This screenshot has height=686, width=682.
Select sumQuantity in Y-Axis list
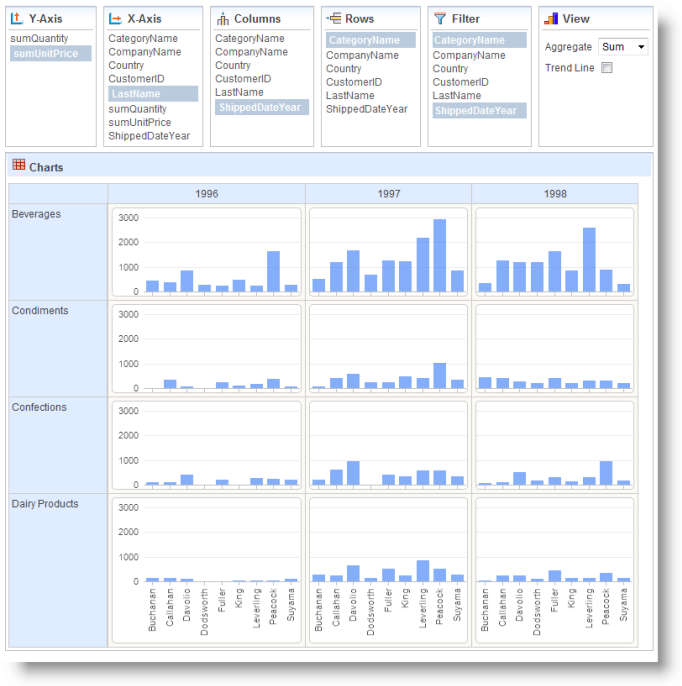coord(39,38)
